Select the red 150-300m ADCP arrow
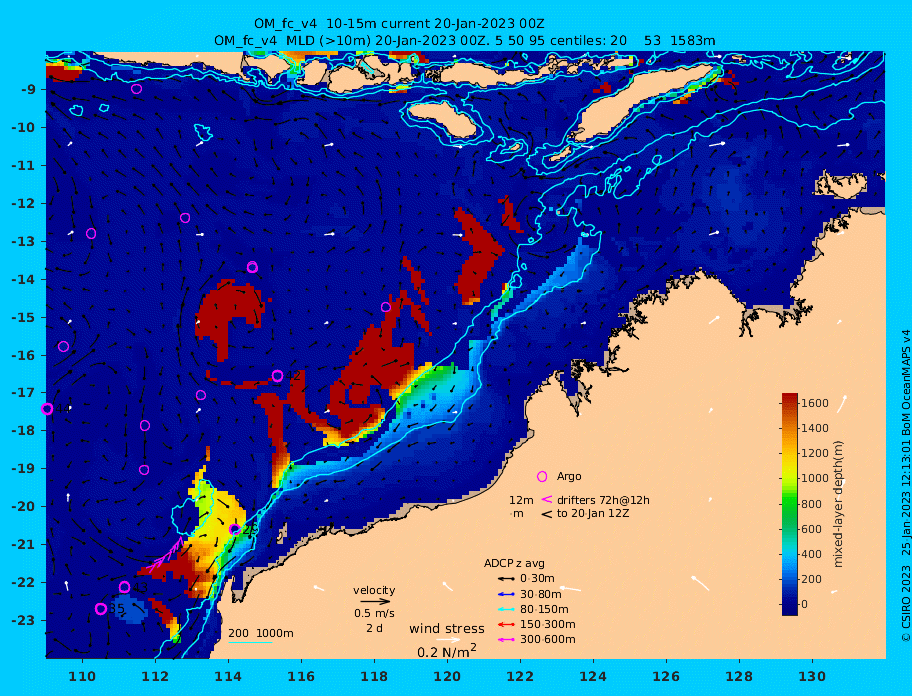This screenshot has height=696, width=912. (x=506, y=624)
